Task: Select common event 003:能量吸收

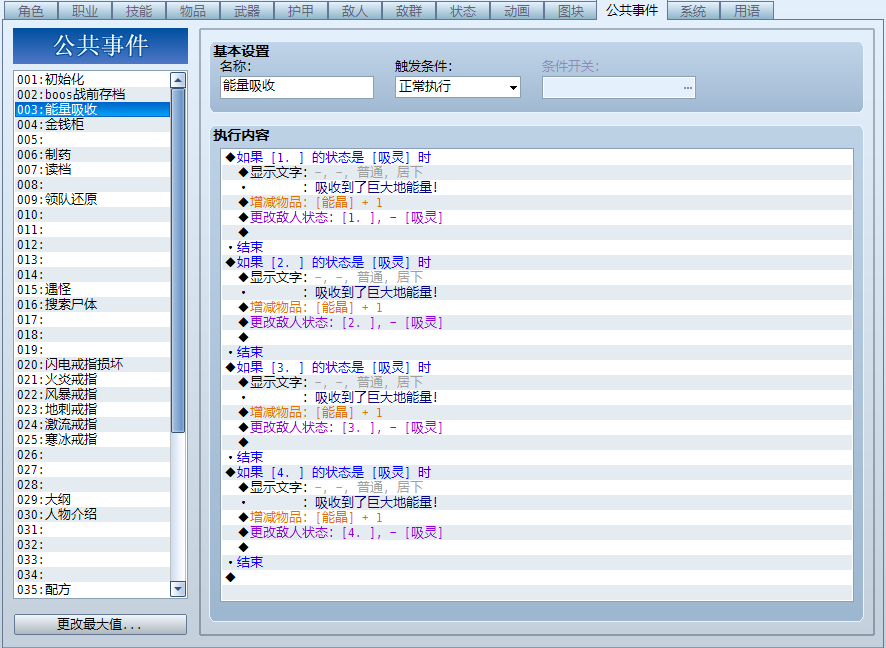Action: pyautogui.click(x=92, y=110)
